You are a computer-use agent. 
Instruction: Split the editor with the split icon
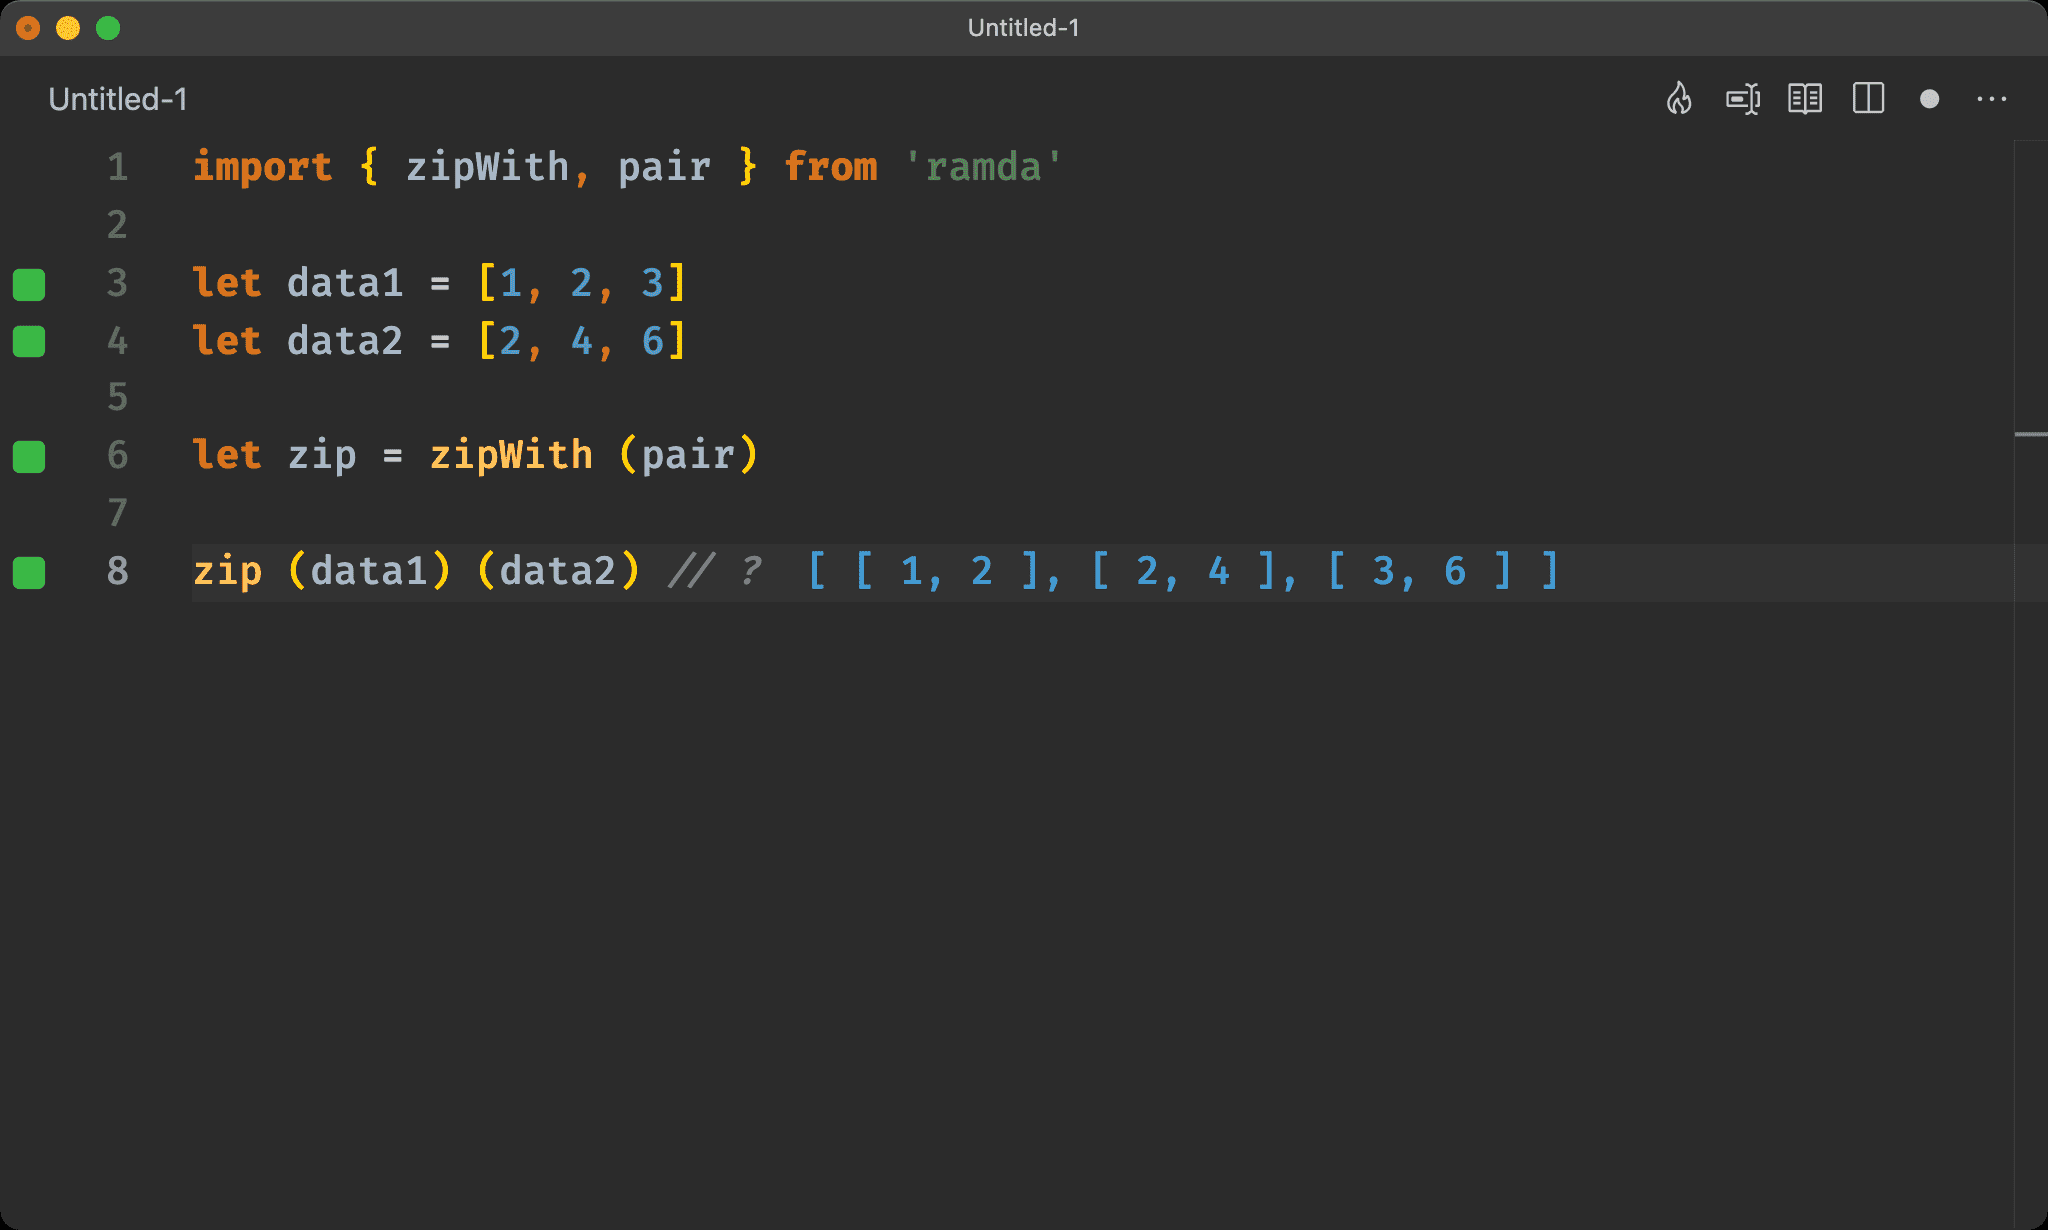click(x=1868, y=99)
